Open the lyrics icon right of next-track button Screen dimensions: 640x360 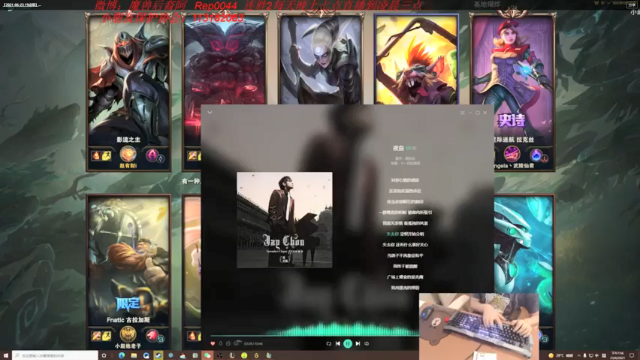coord(367,344)
